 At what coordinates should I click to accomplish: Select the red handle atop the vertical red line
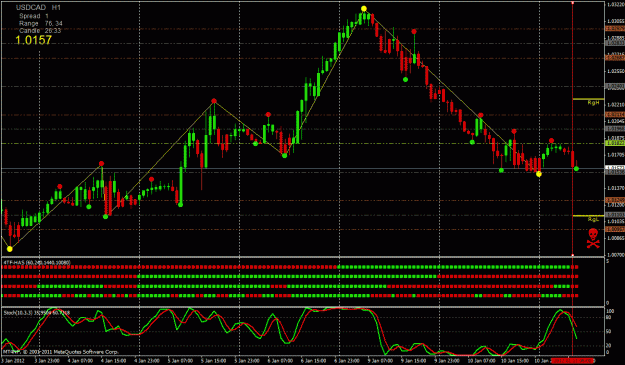point(573,3)
